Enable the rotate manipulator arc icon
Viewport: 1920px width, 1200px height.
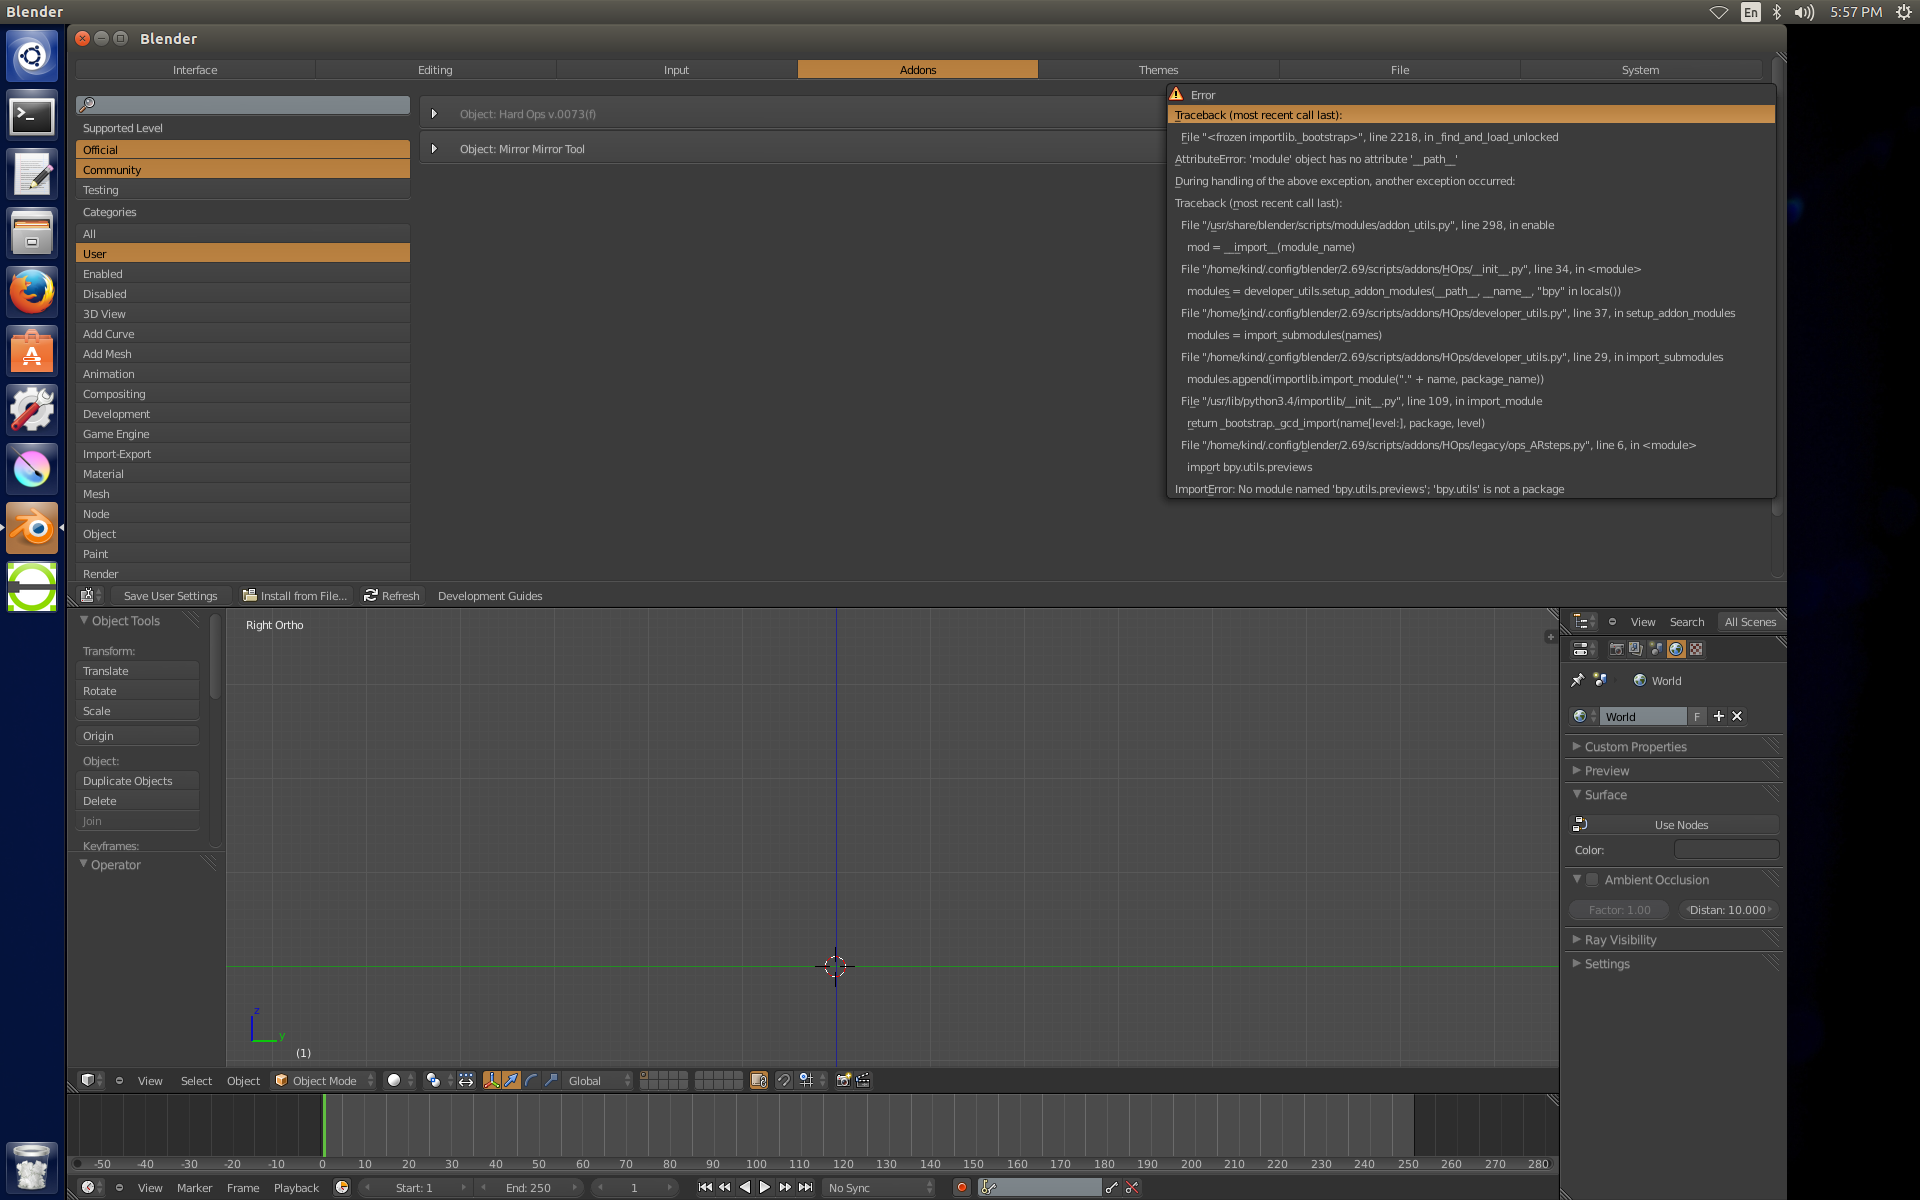531,1080
